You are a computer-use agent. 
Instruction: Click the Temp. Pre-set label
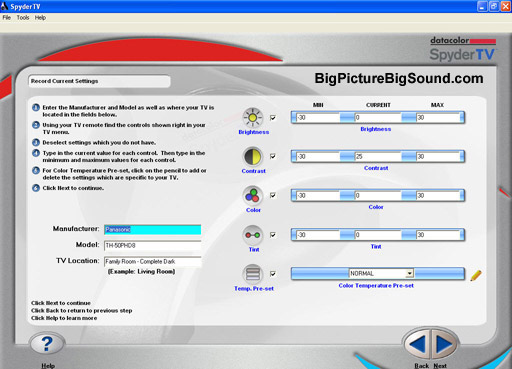pos(254,289)
